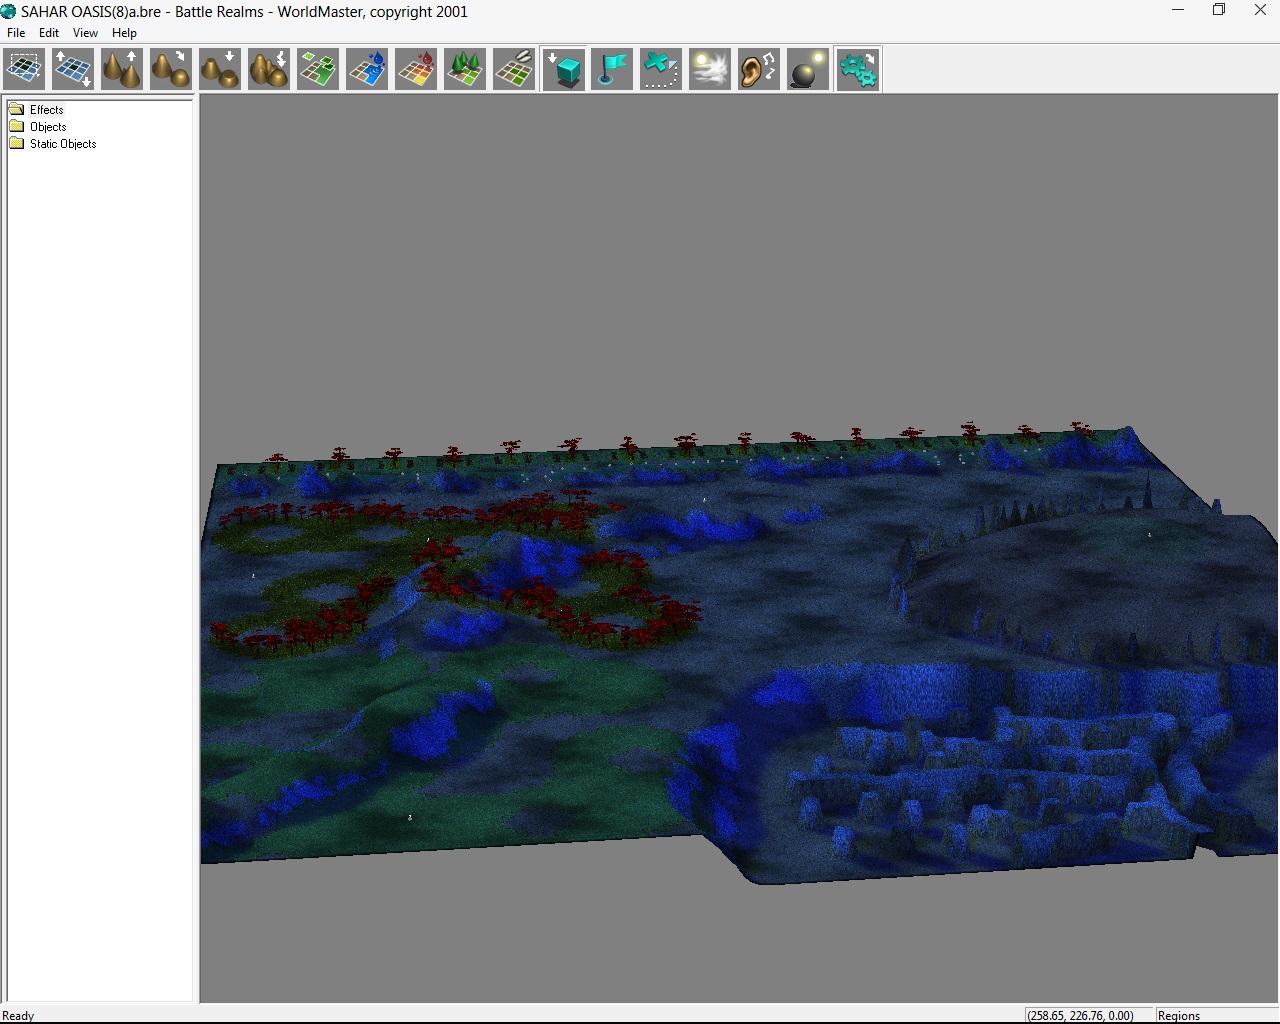The width and height of the screenshot is (1280, 1024).
Task: Click the Ready status text
Action: pyautogui.click(x=18, y=1015)
